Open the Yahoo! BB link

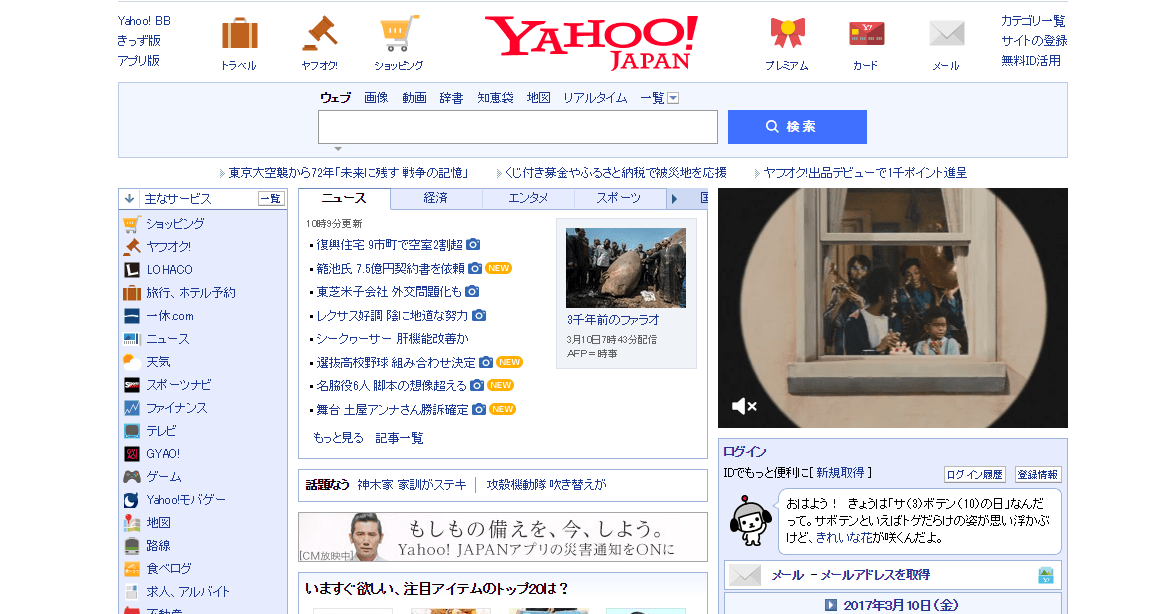pos(144,21)
